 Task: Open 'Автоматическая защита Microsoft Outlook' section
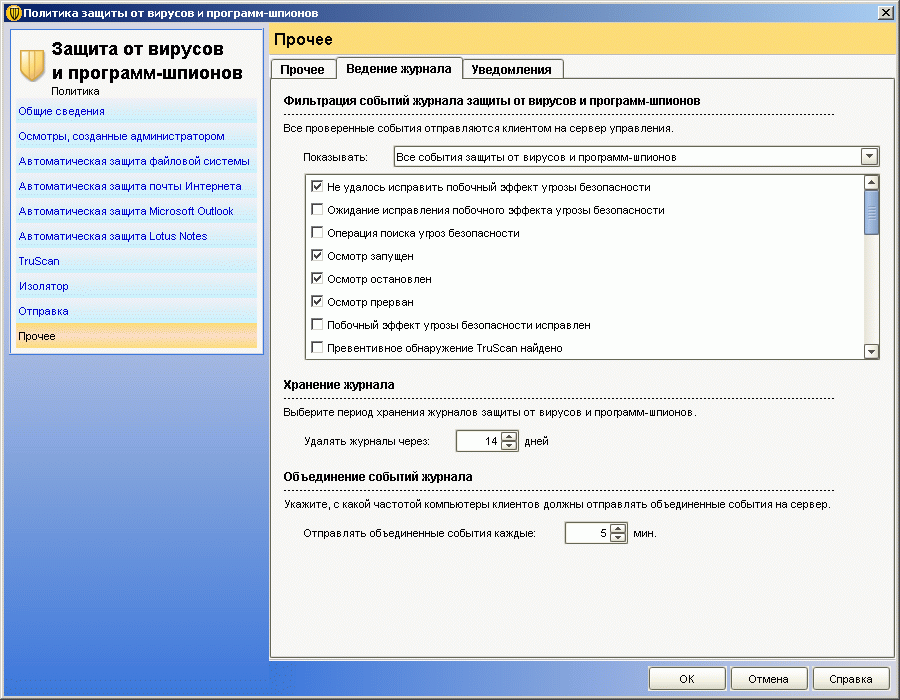[136, 211]
